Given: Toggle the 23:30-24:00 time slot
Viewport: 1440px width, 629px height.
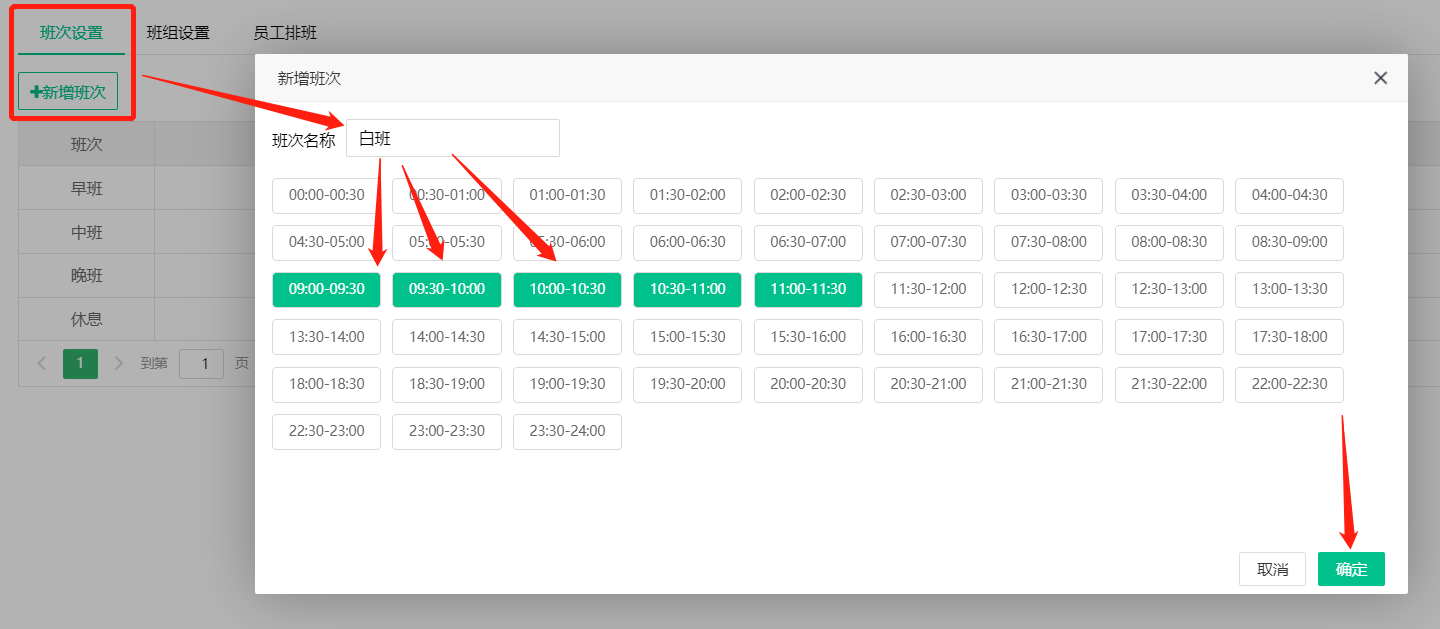Looking at the screenshot, I should coord(567,431).
